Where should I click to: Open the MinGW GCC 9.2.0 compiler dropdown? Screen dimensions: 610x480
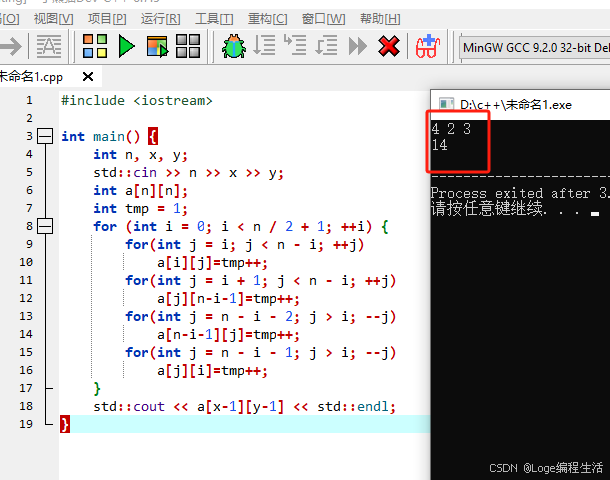[535, 48]
